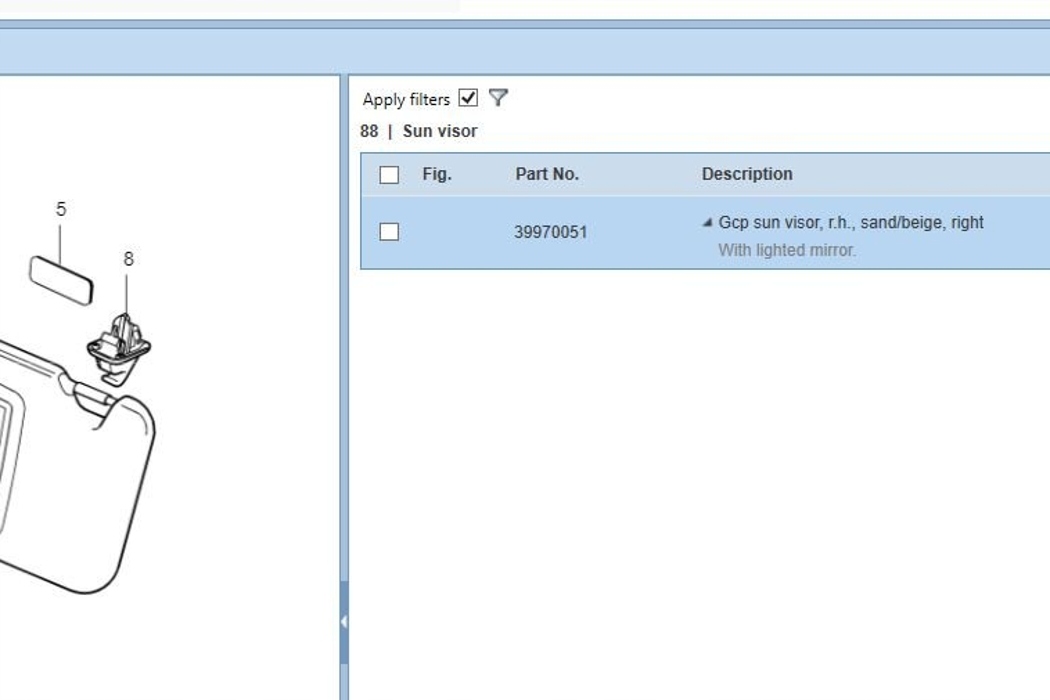Click callout number 8 in the diagram

pos(129,259)
